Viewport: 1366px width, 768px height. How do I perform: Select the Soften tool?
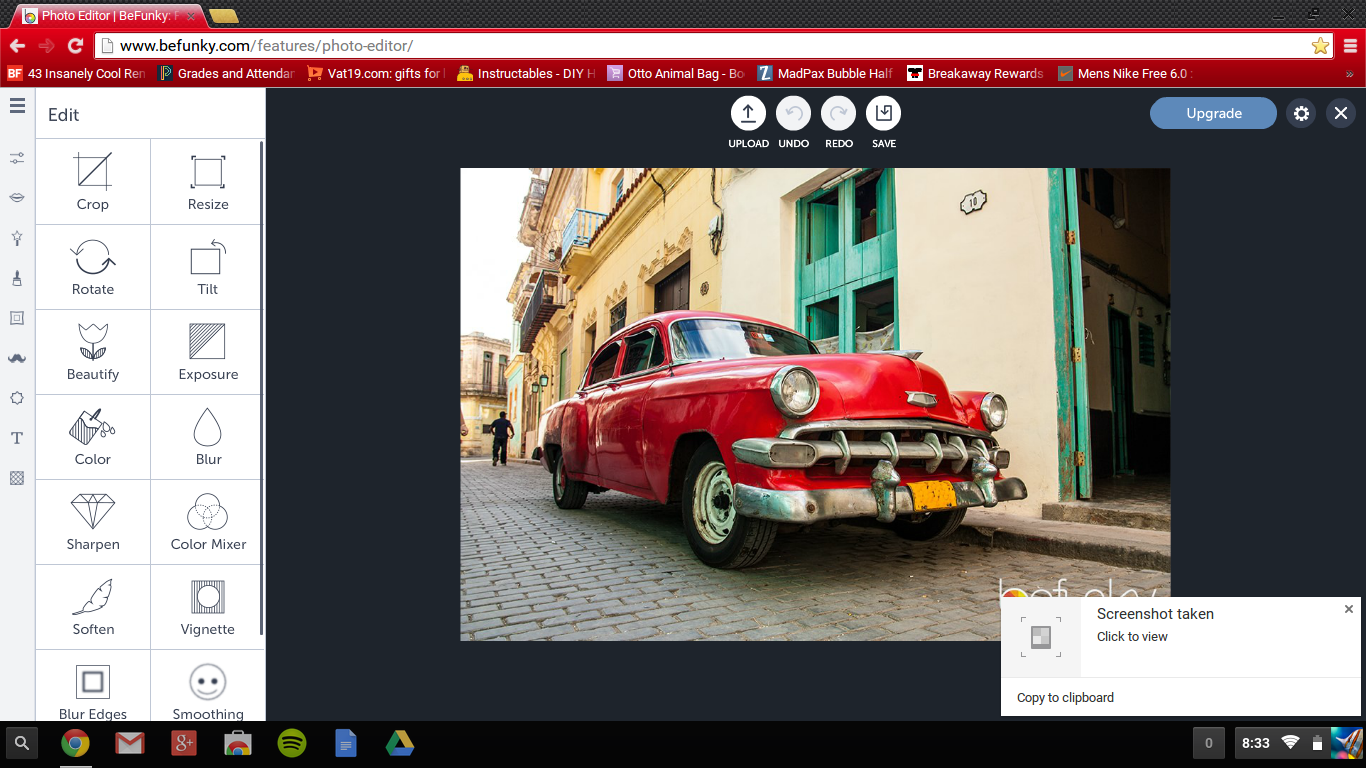93,607
